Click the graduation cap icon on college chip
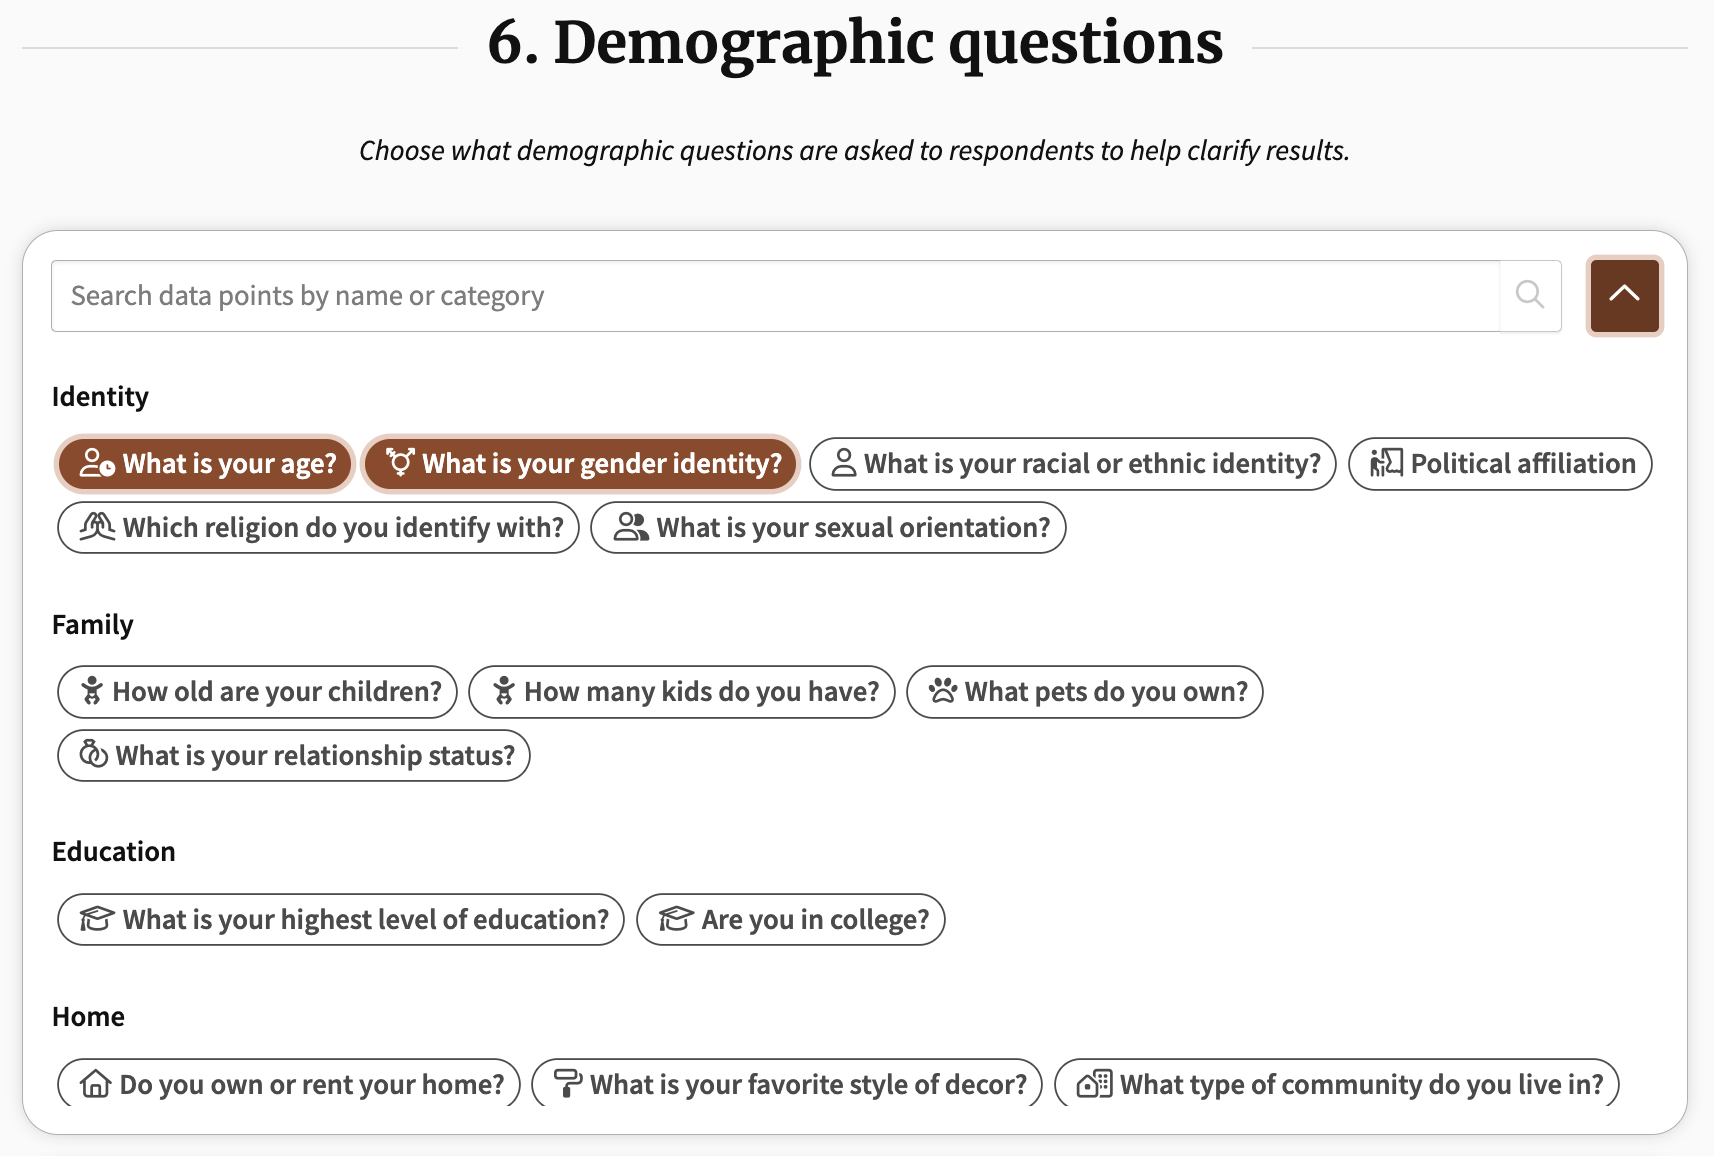The width and height of the screenshot is (1714, 1156). [676, 919]
